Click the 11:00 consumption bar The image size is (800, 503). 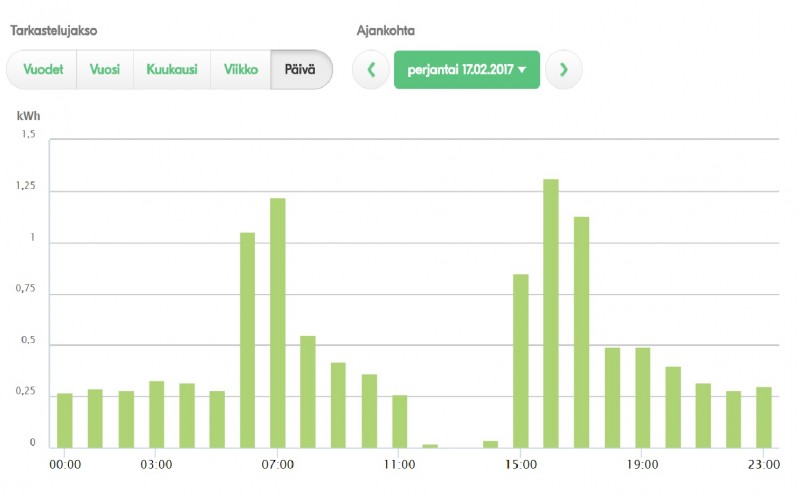click(399, 421)
